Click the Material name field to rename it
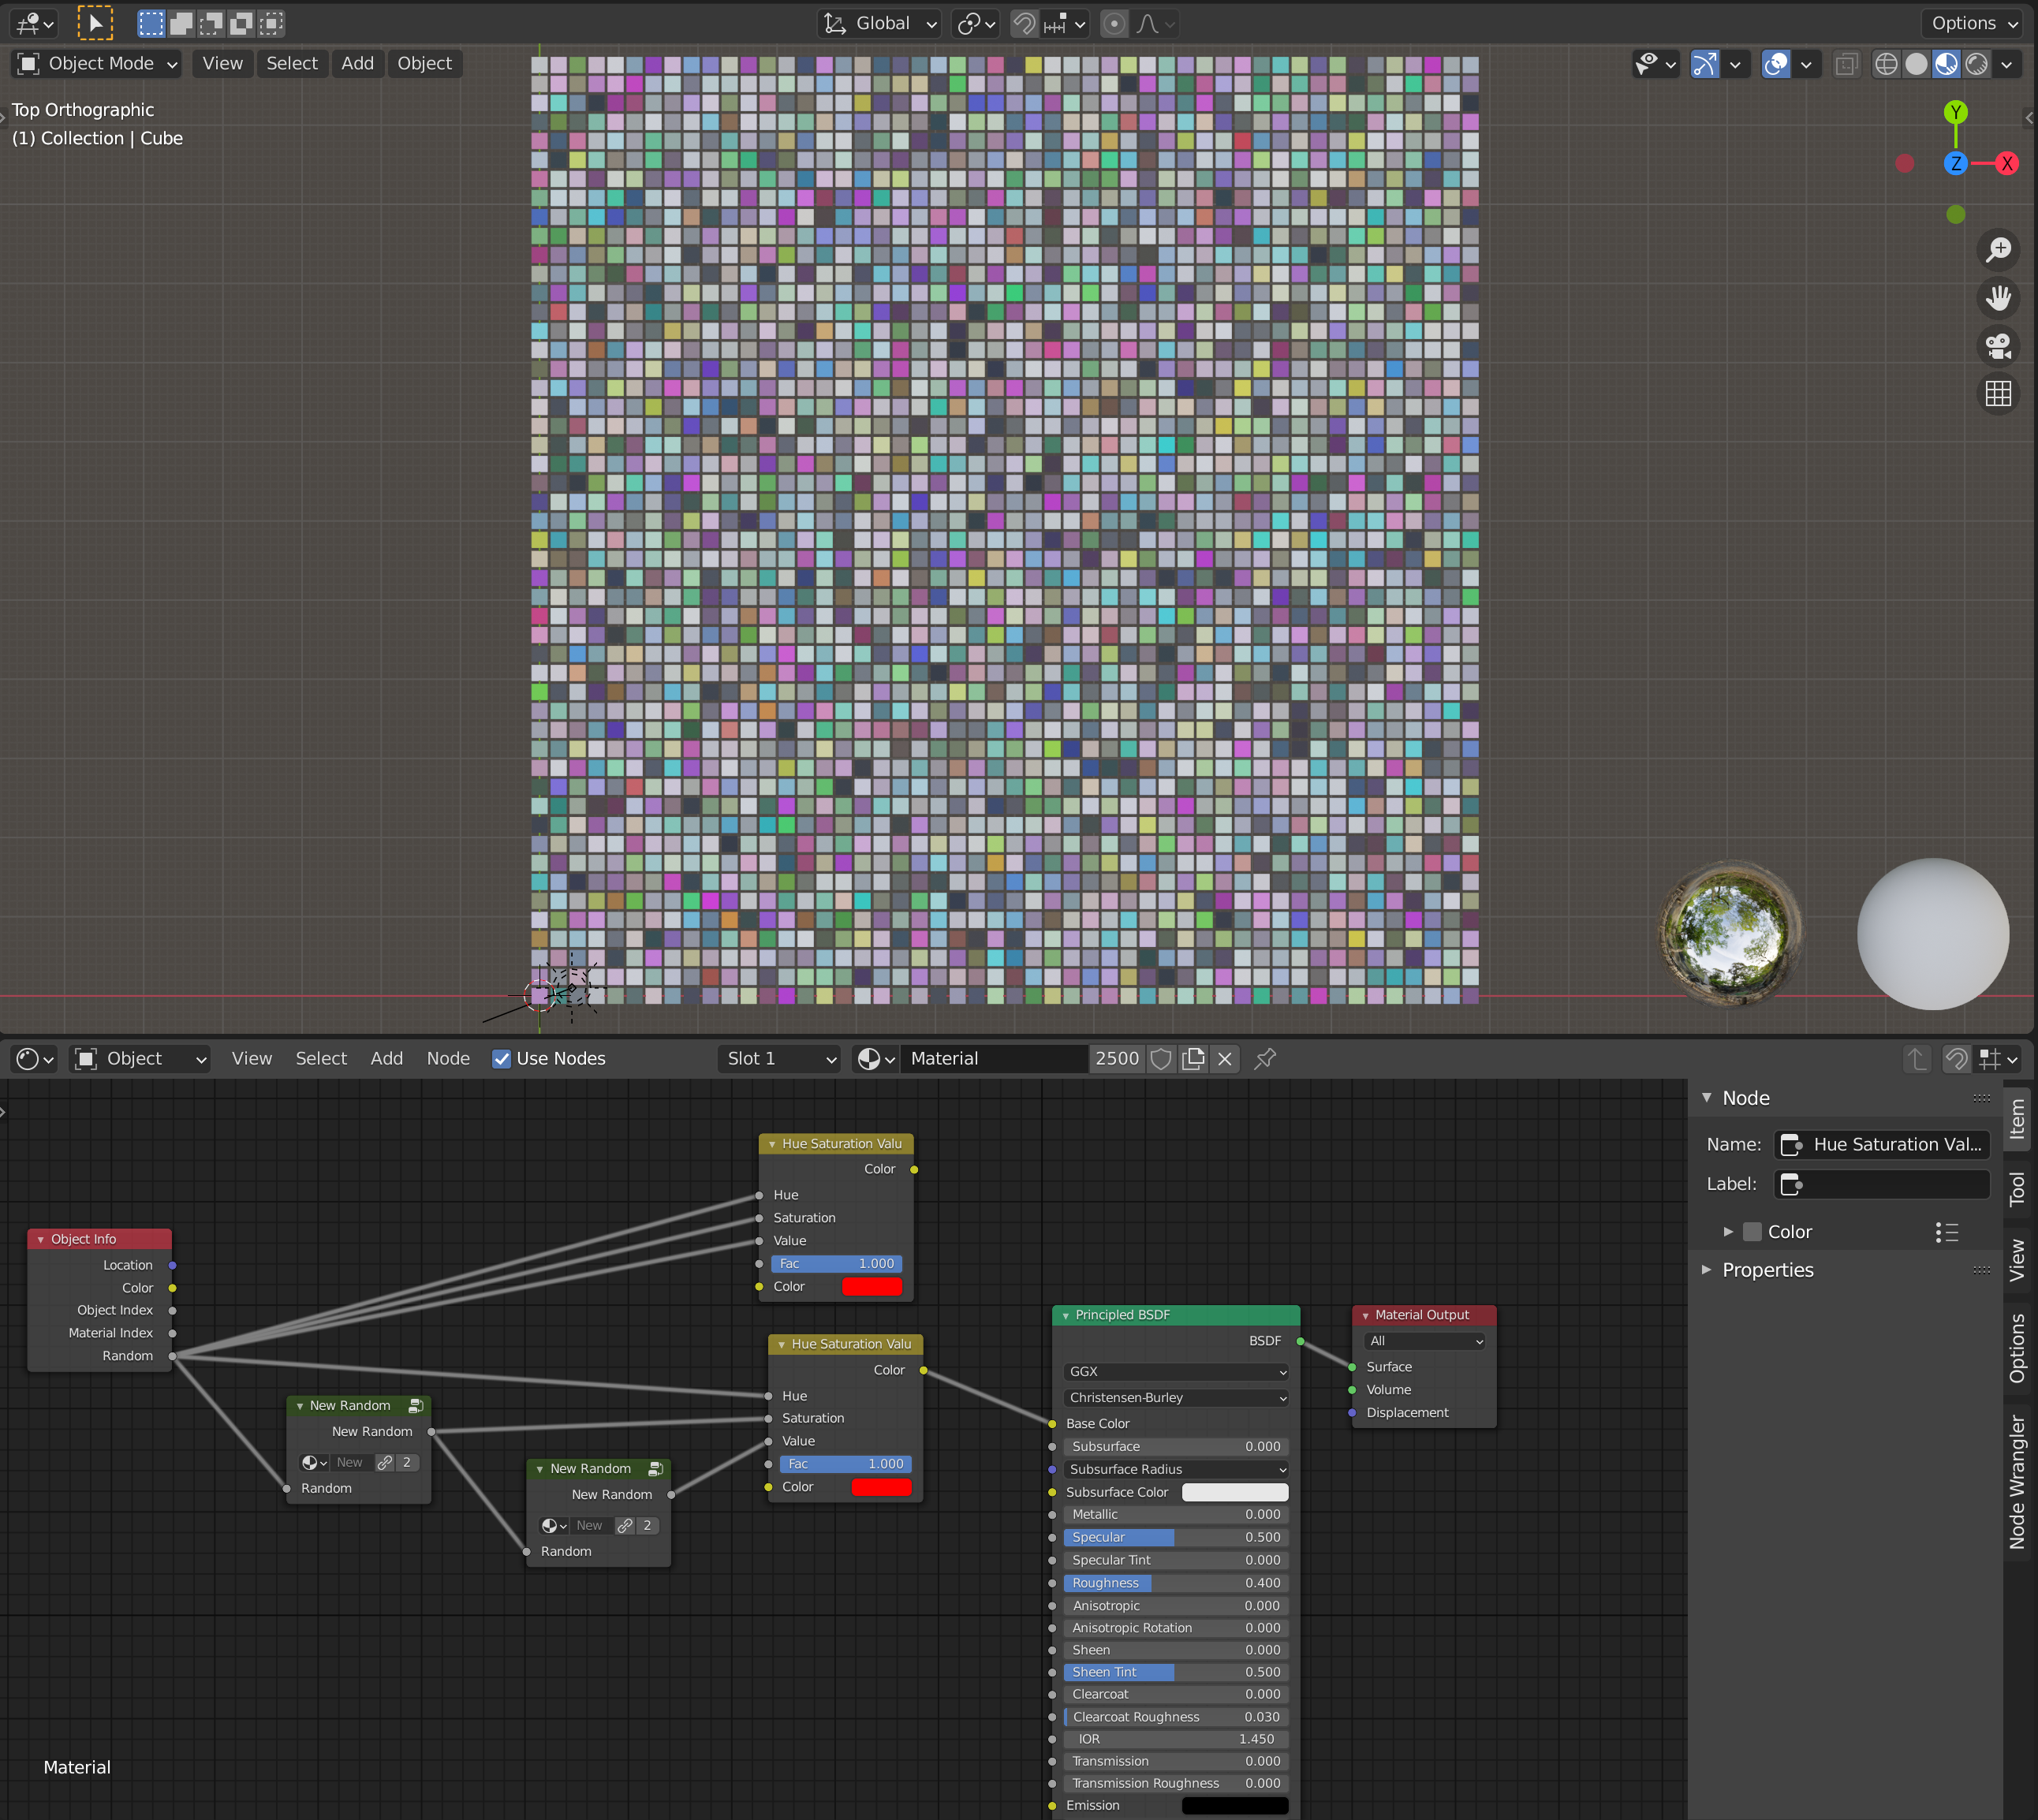The width and height of the screenshot is (2038, 1820). pos(995,1058)
